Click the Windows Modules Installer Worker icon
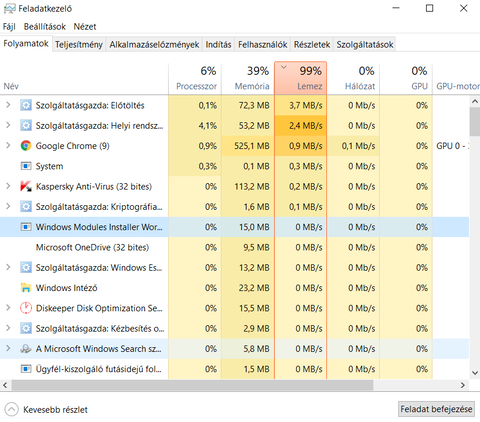Screen dimensions: 480x422 [x=26, y=227]
